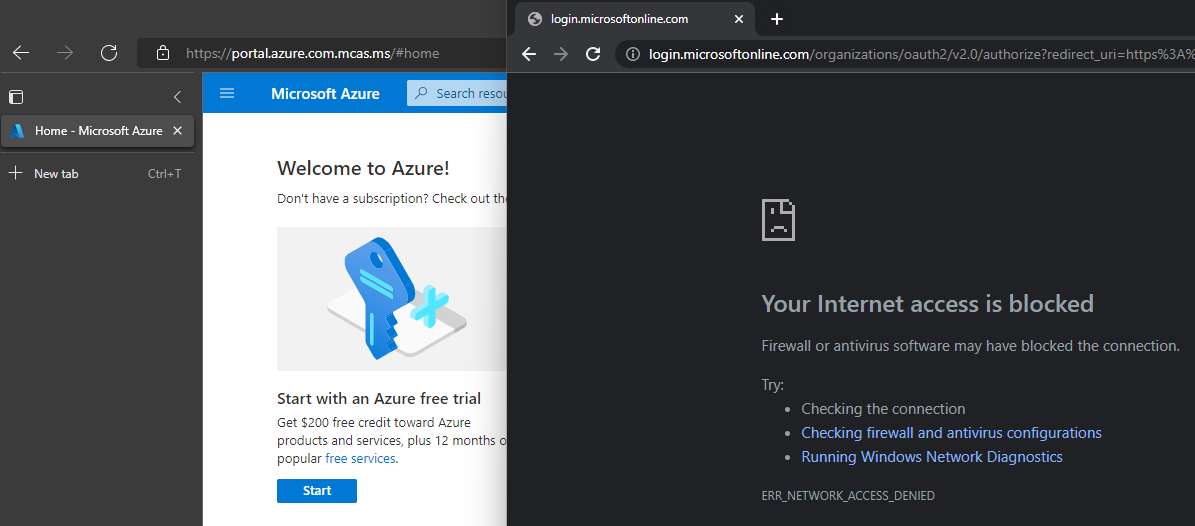Screen dimensions: 1195x526
Task: Close the Home - Microsoft Azure tab
Action: [x=178, y=131]
